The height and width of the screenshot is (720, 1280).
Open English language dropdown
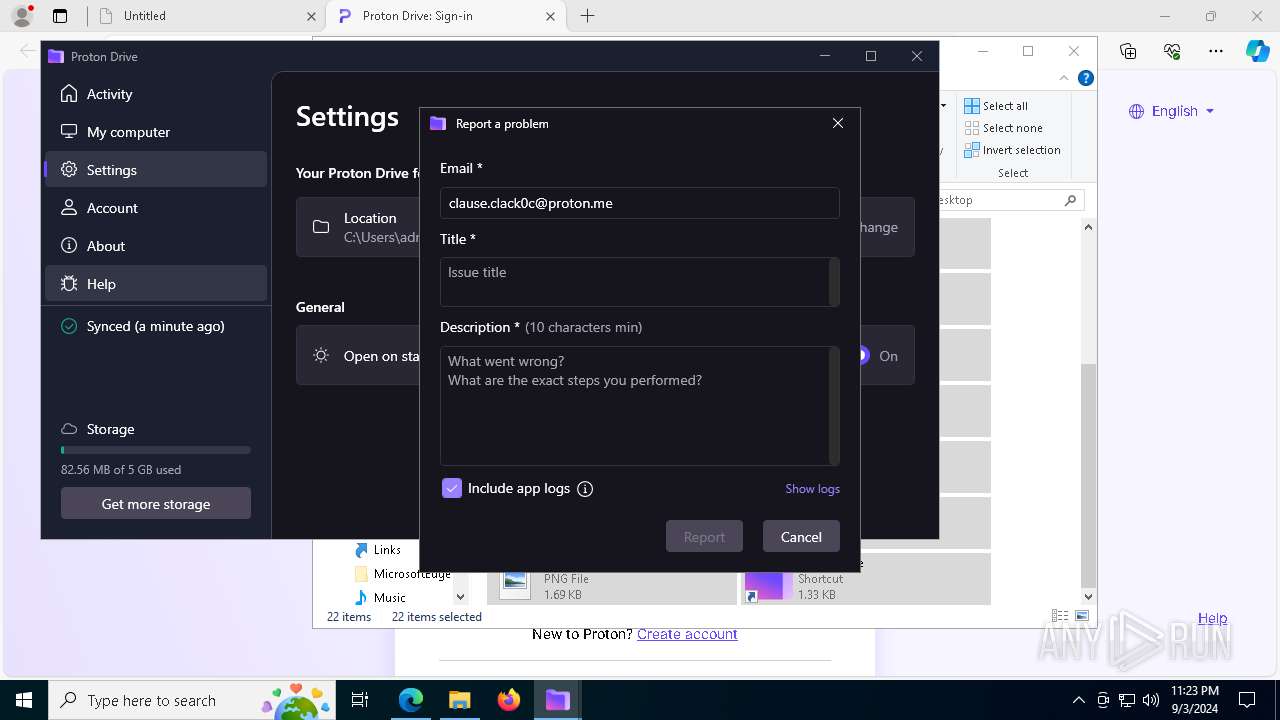click(x=1172, y=111)
